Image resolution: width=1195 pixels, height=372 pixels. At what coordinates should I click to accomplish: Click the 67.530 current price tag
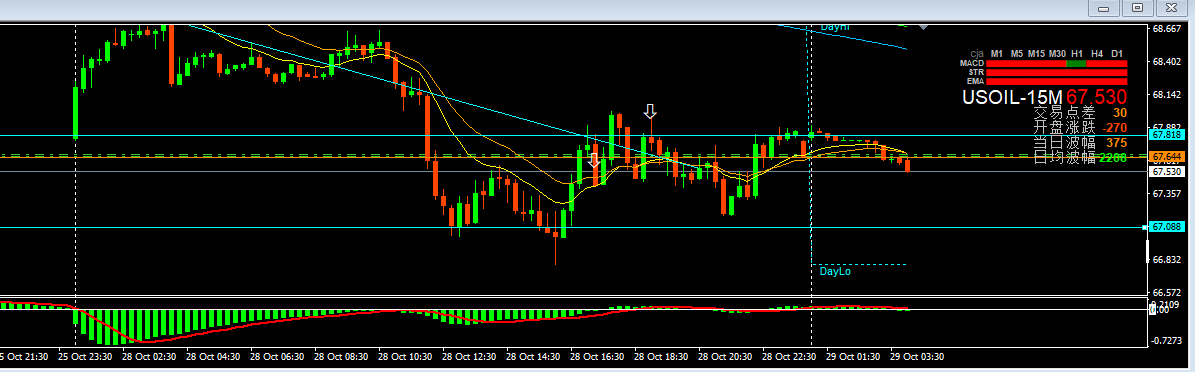point(1166,172)
